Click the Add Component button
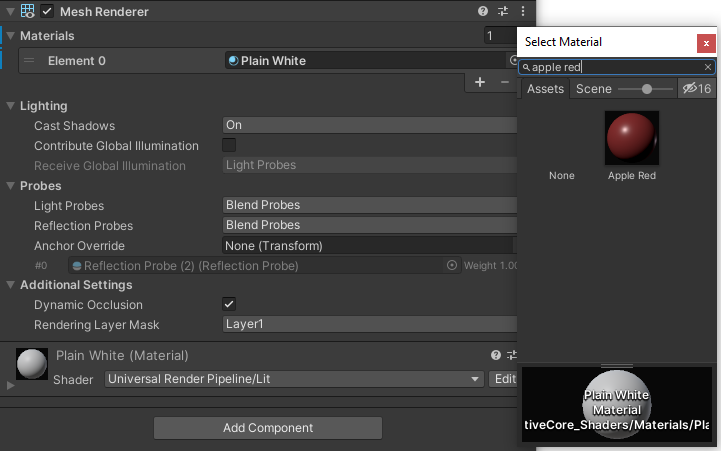Viewport: 721px width, 451px height. 268,428
